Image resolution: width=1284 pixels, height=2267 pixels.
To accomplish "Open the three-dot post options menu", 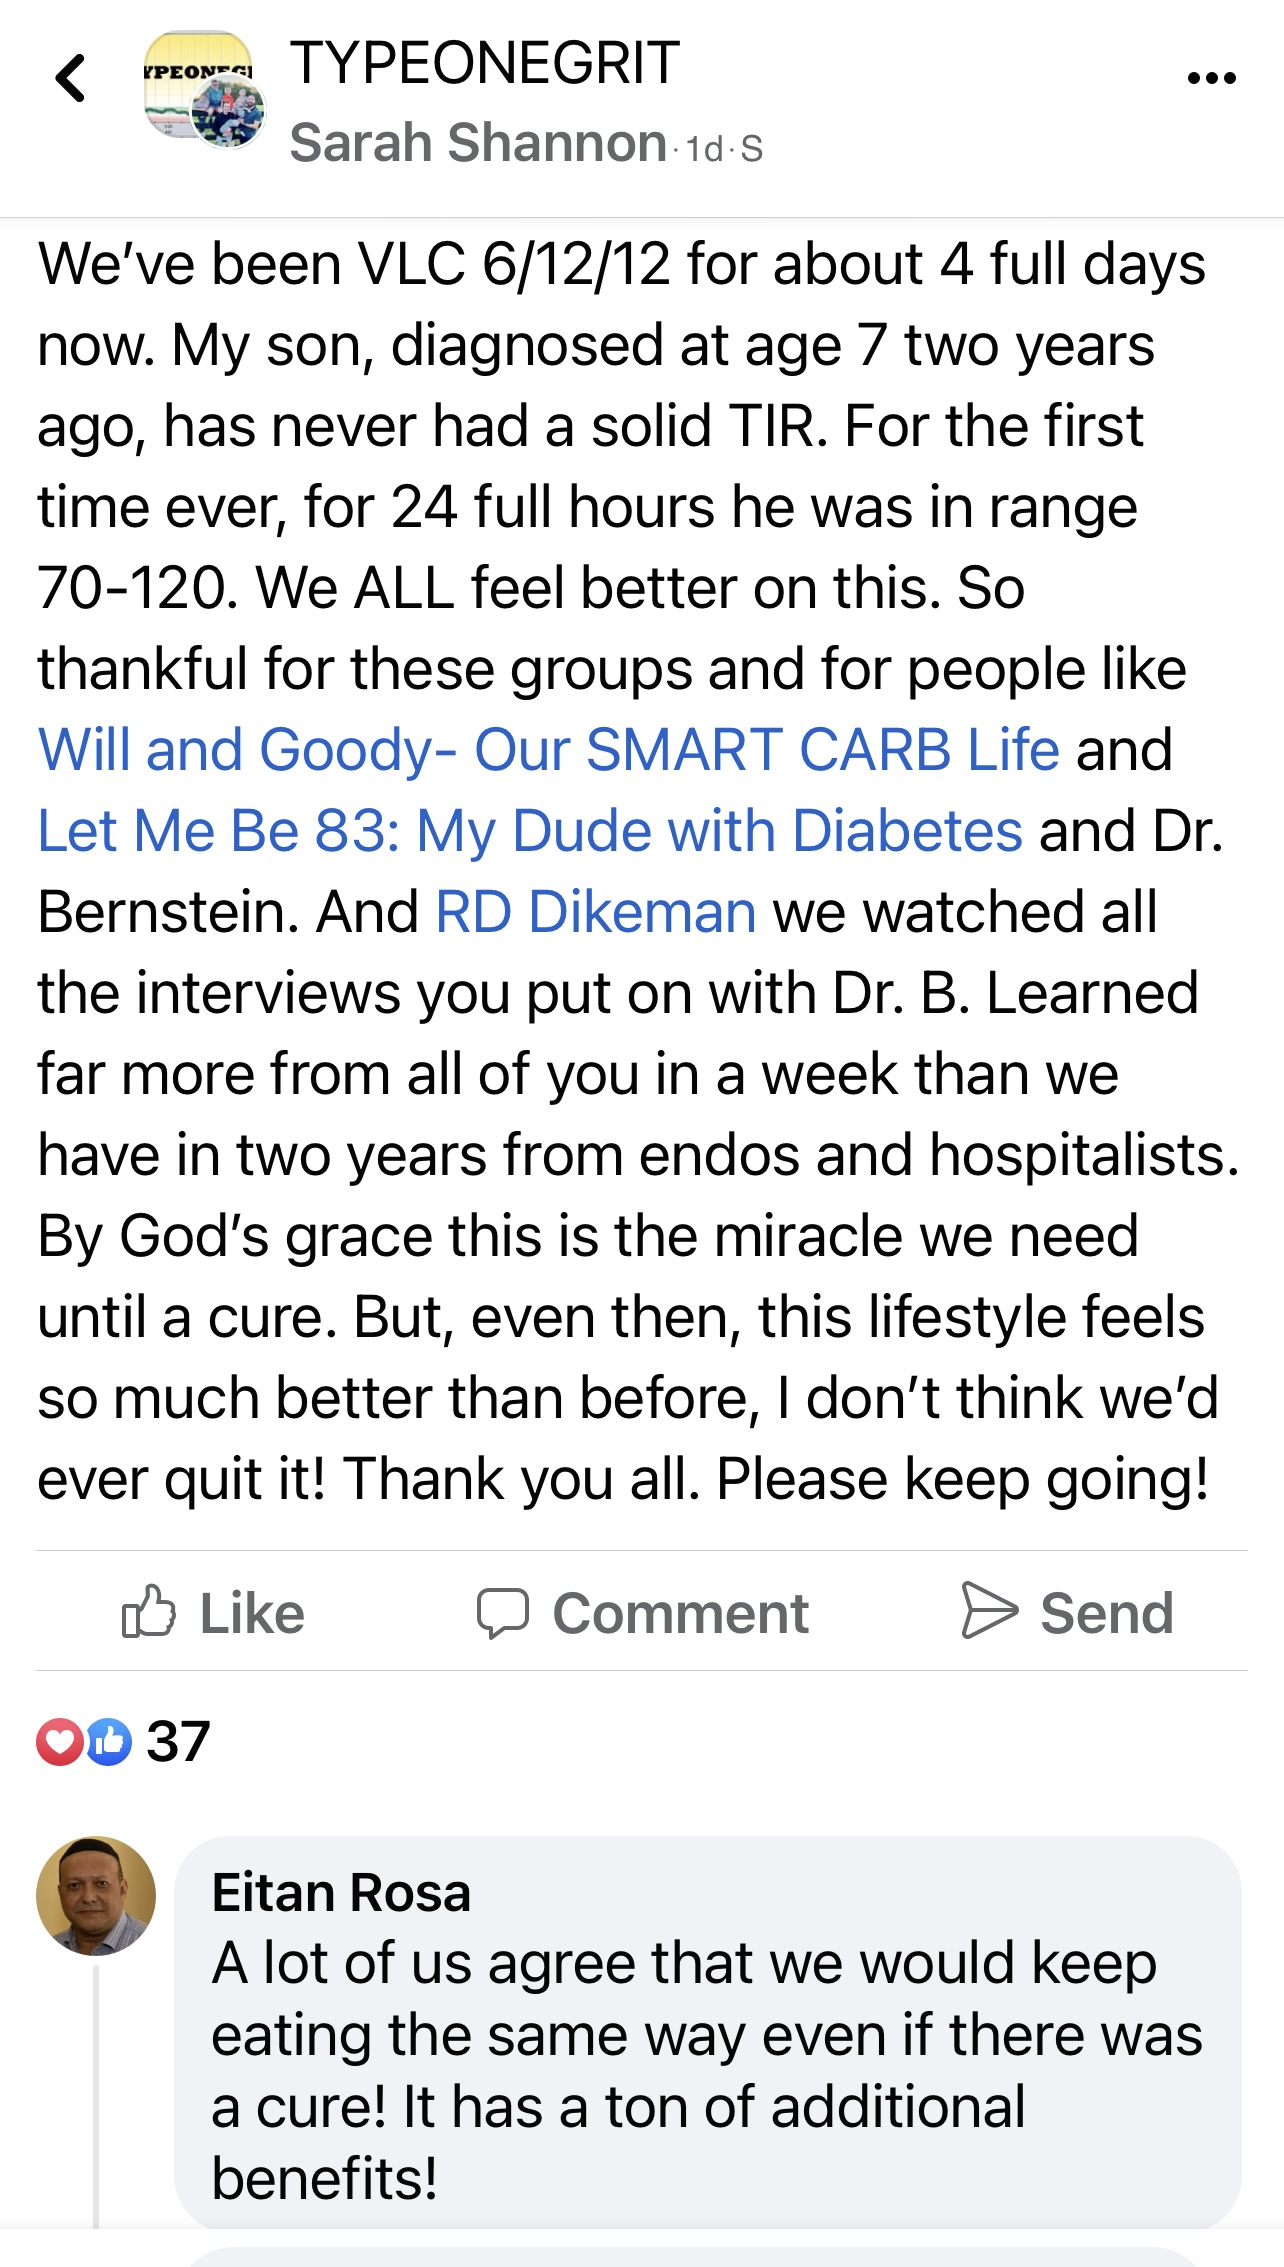I will [1211, 79].
